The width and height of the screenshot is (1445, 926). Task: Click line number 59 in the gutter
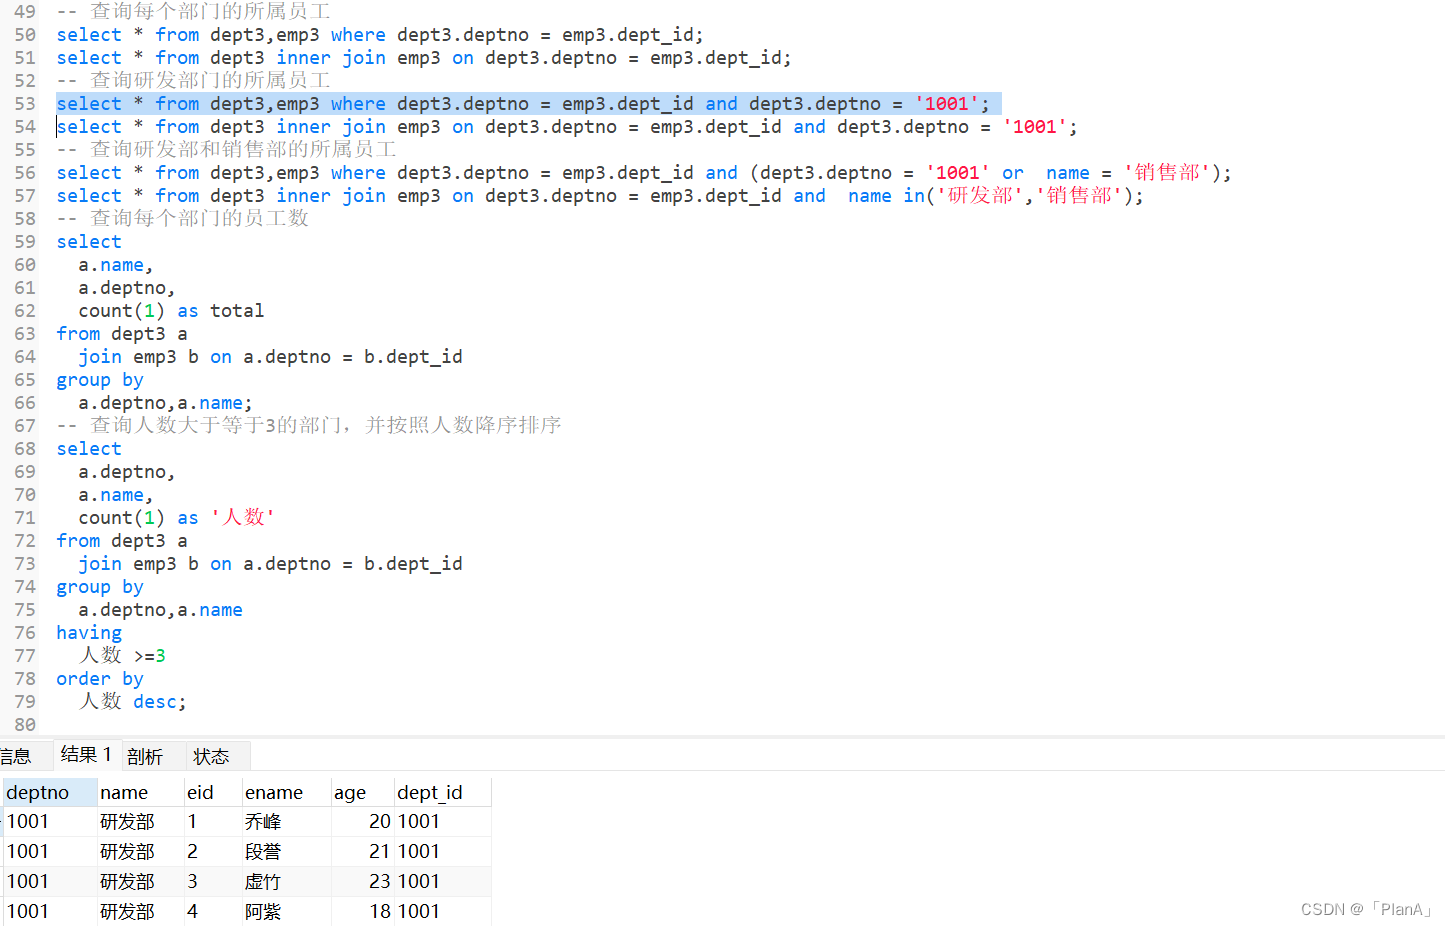[25, 242]
